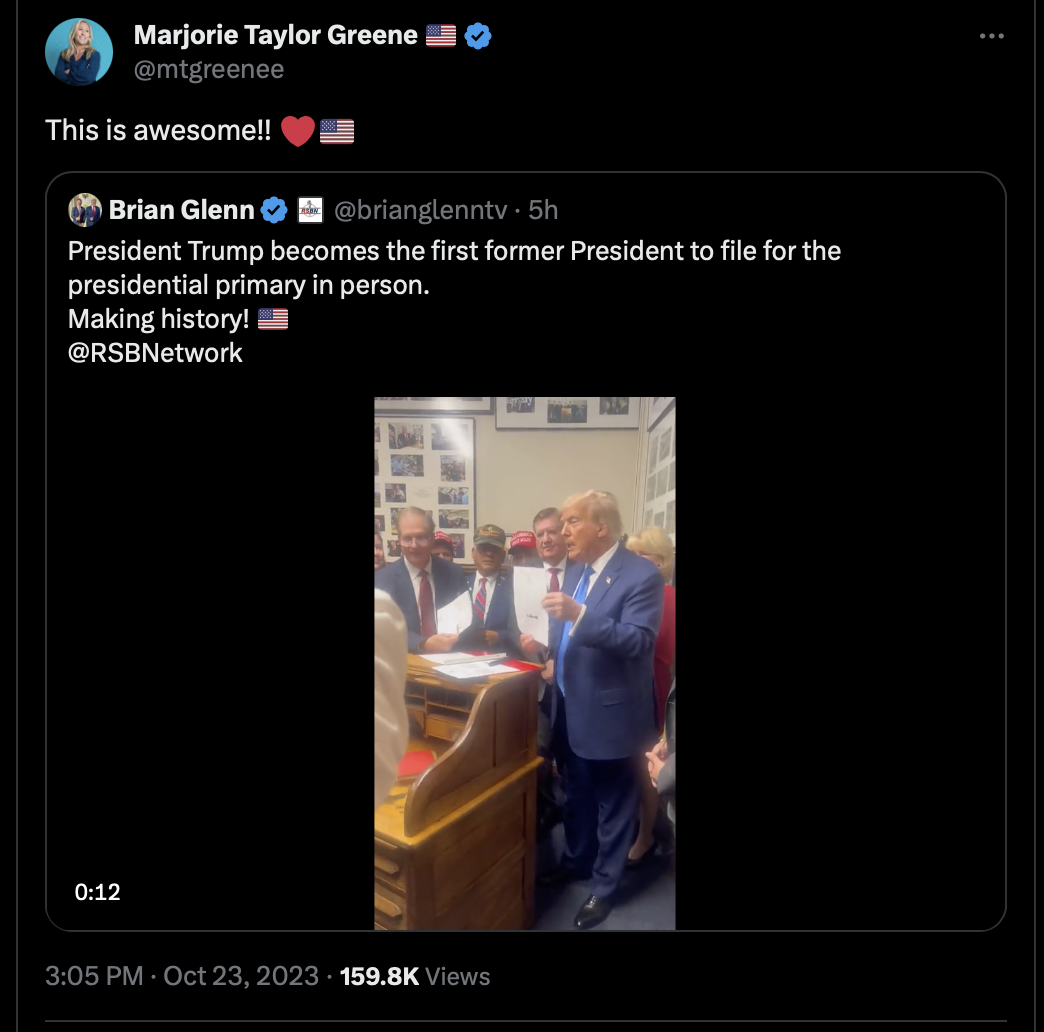
Task: Click the 0:12 video duration label
Action: click(98, 892)
